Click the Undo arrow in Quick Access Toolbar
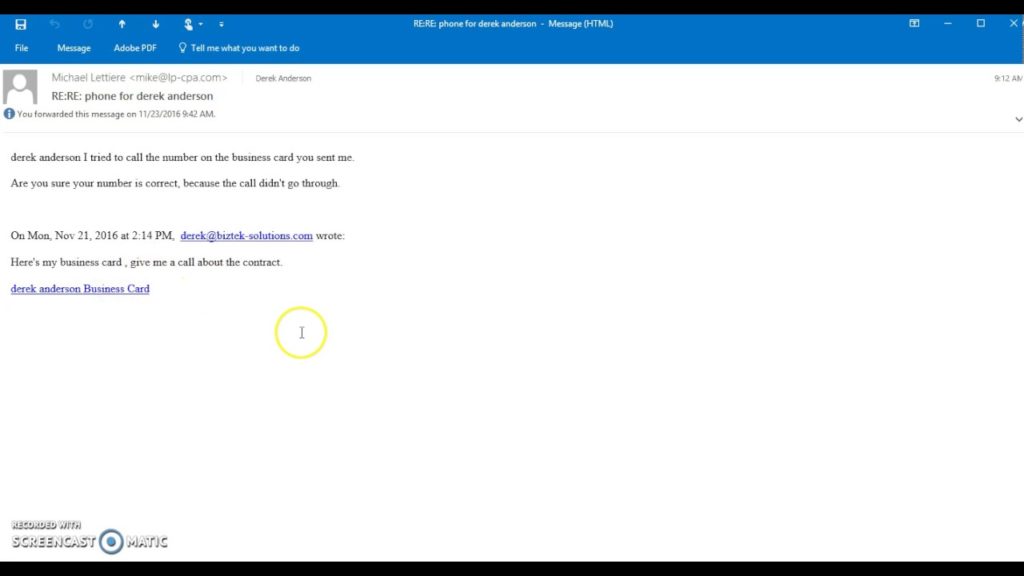 click(x=55, y=24)
